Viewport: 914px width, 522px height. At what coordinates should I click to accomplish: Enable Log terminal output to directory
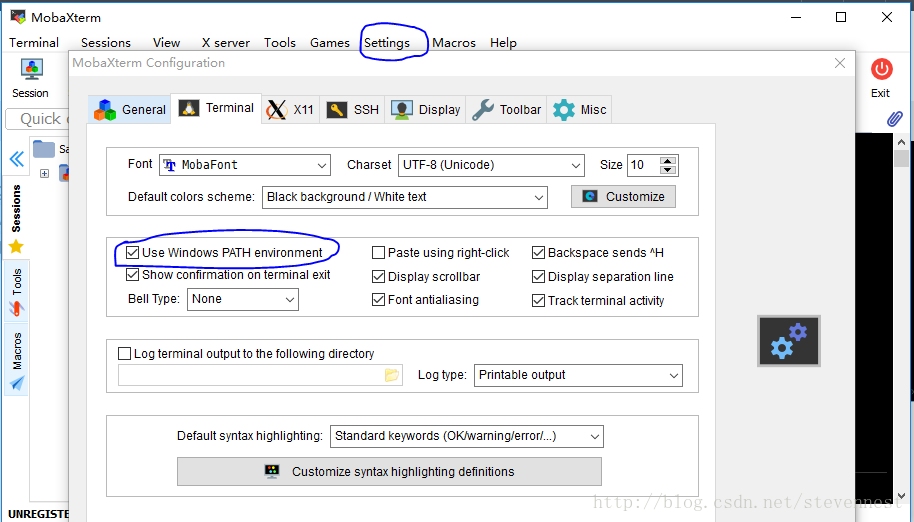124,353
